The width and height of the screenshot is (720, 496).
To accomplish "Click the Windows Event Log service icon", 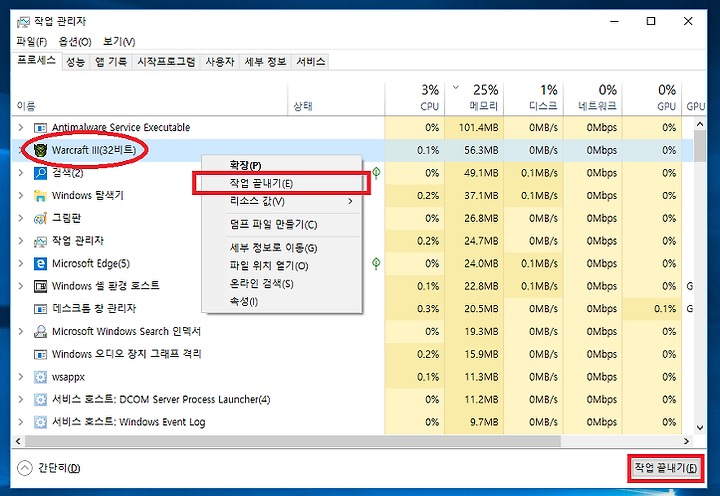I will 40,422.
